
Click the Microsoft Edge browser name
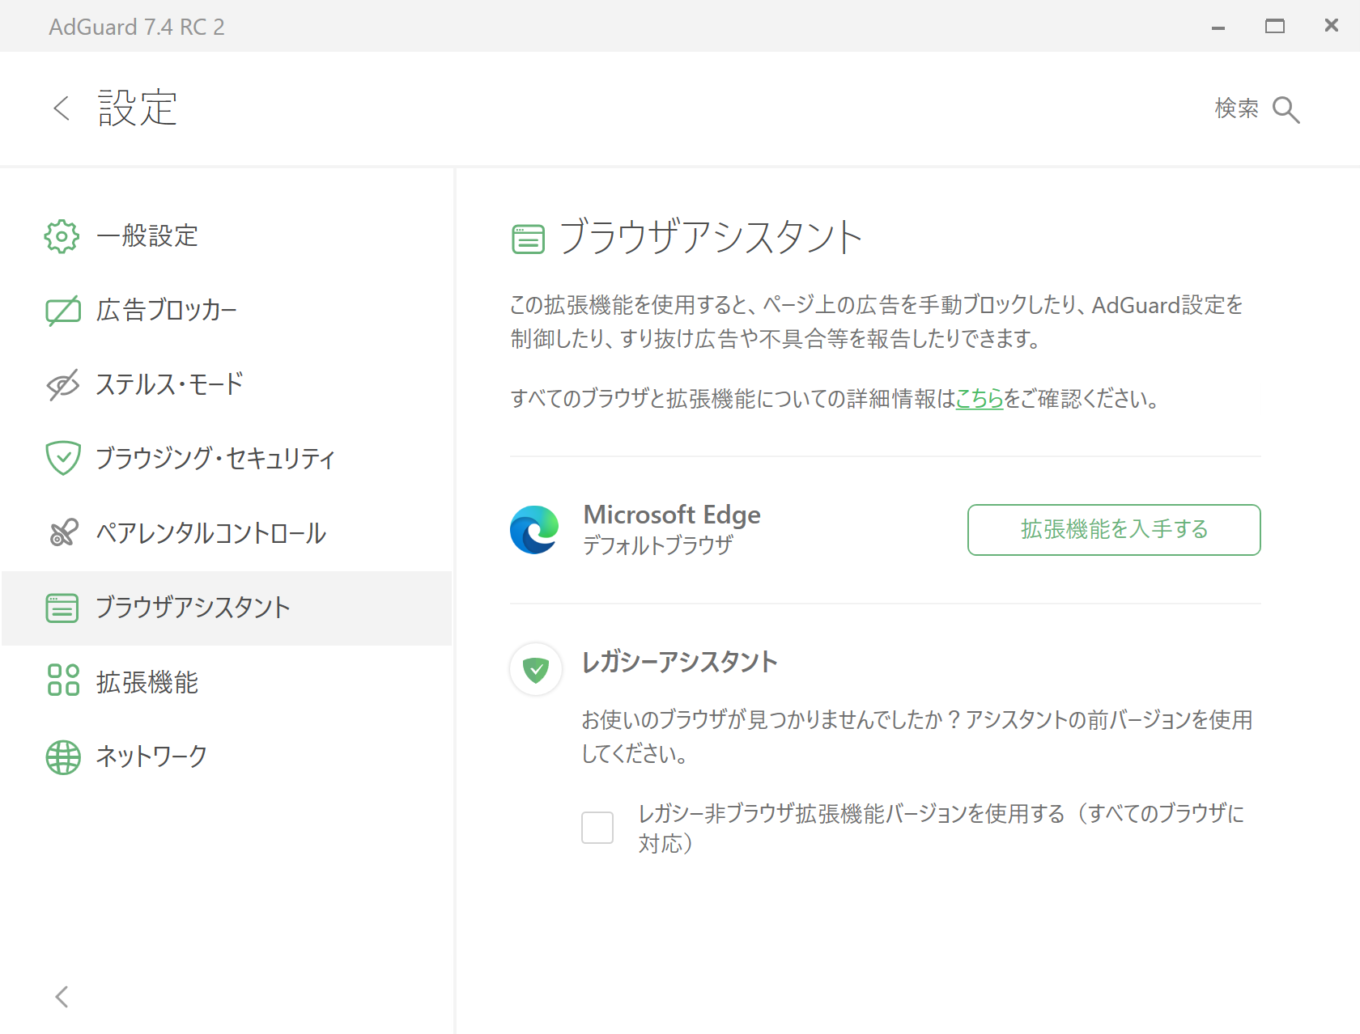672,515
